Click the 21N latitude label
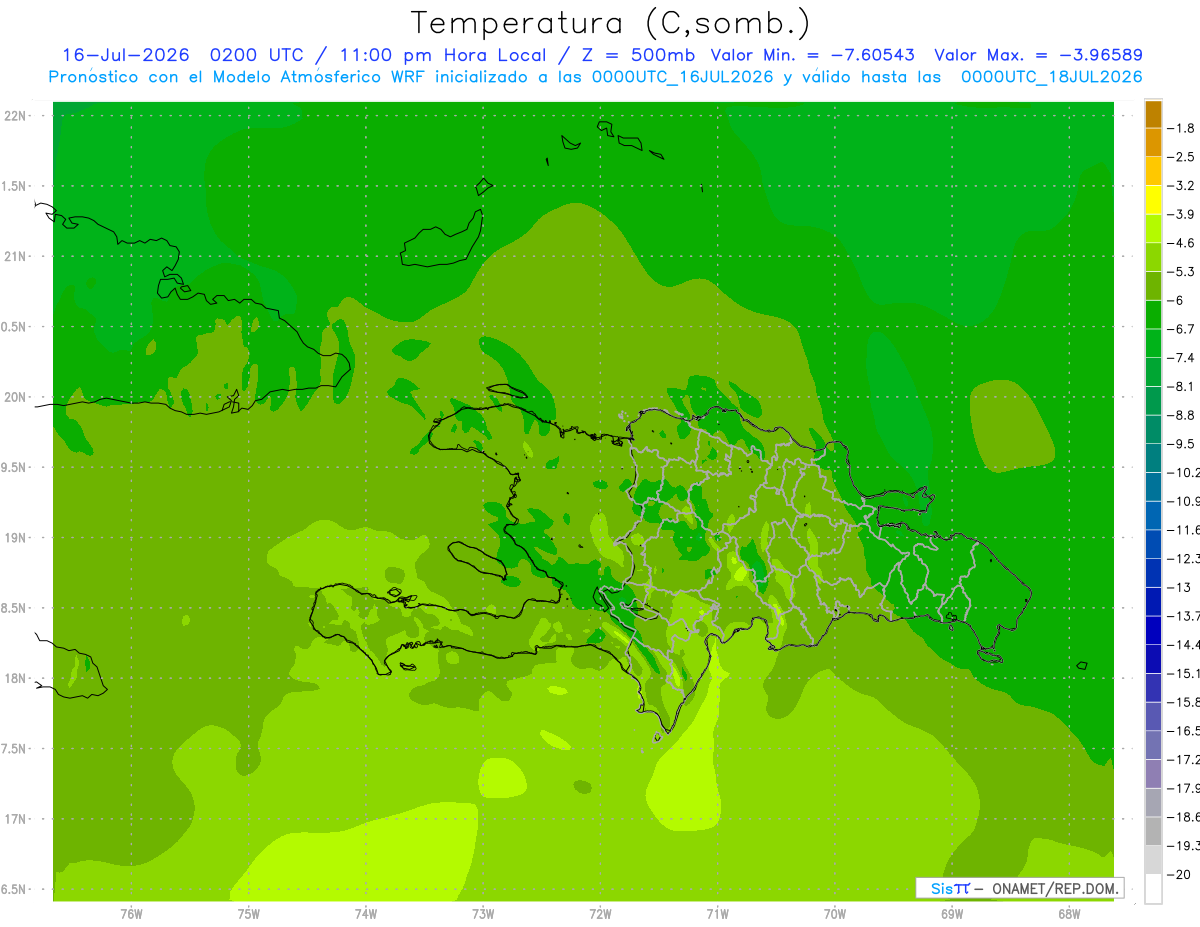Screen dimensions: 1200x927 [x=14, y=256]
